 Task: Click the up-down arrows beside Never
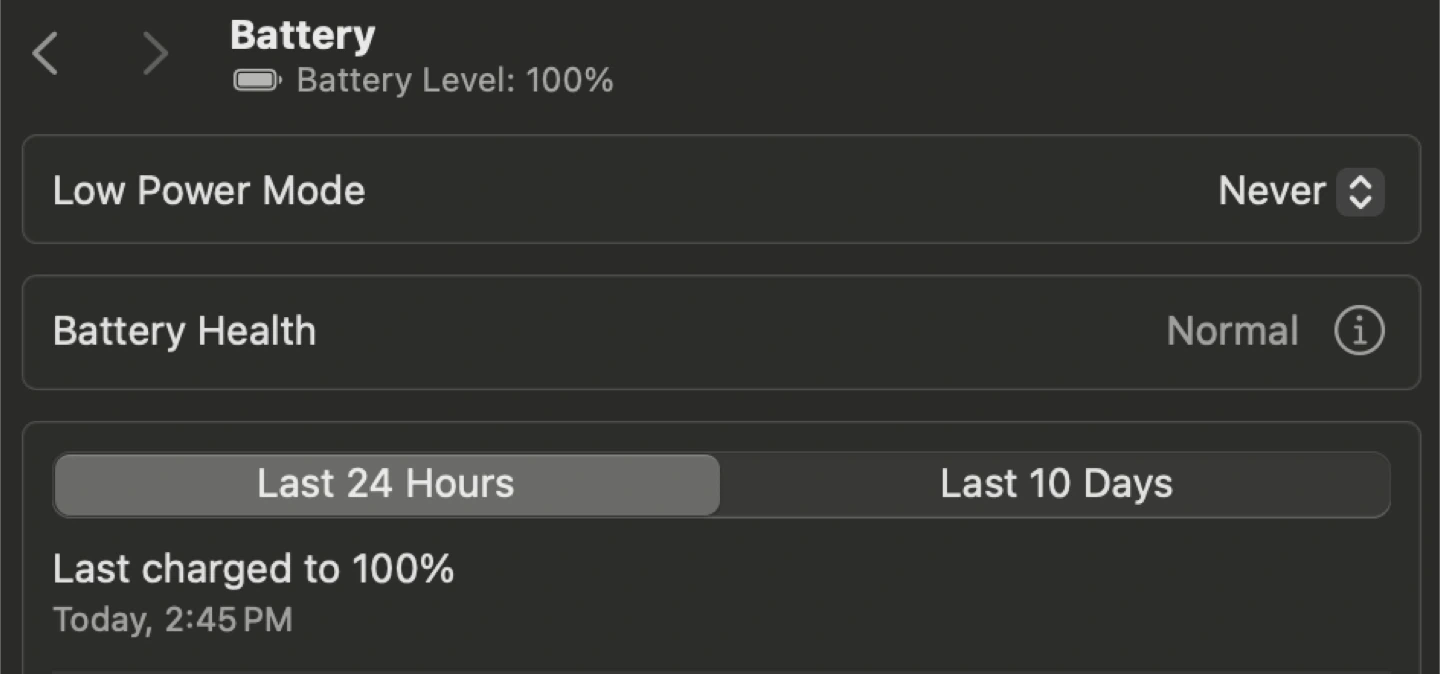tap(1360, 191)
